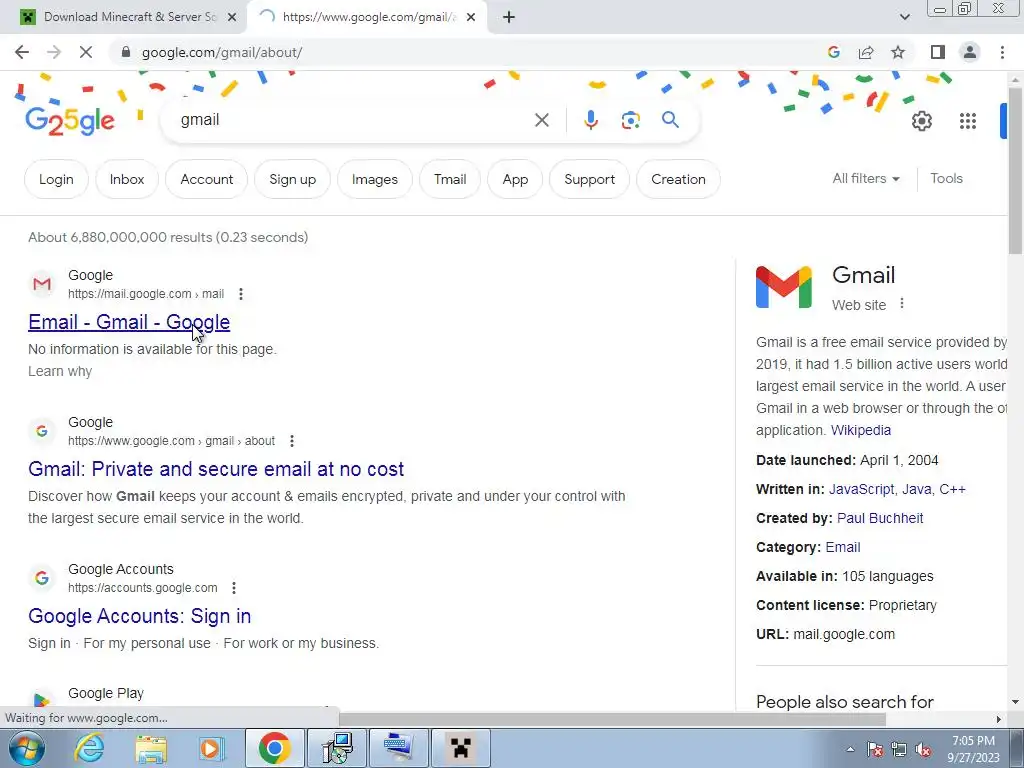
Task: Search by image using the Lens camera icon
Action: pyautogui.click(x=630, y=120)
